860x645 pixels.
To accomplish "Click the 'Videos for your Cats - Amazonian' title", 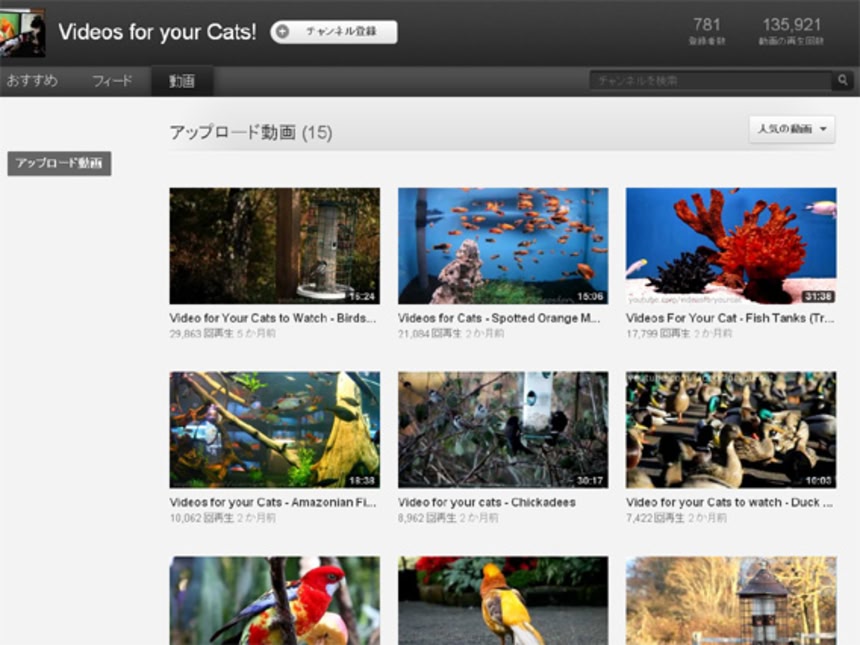I will click(272, 502).
